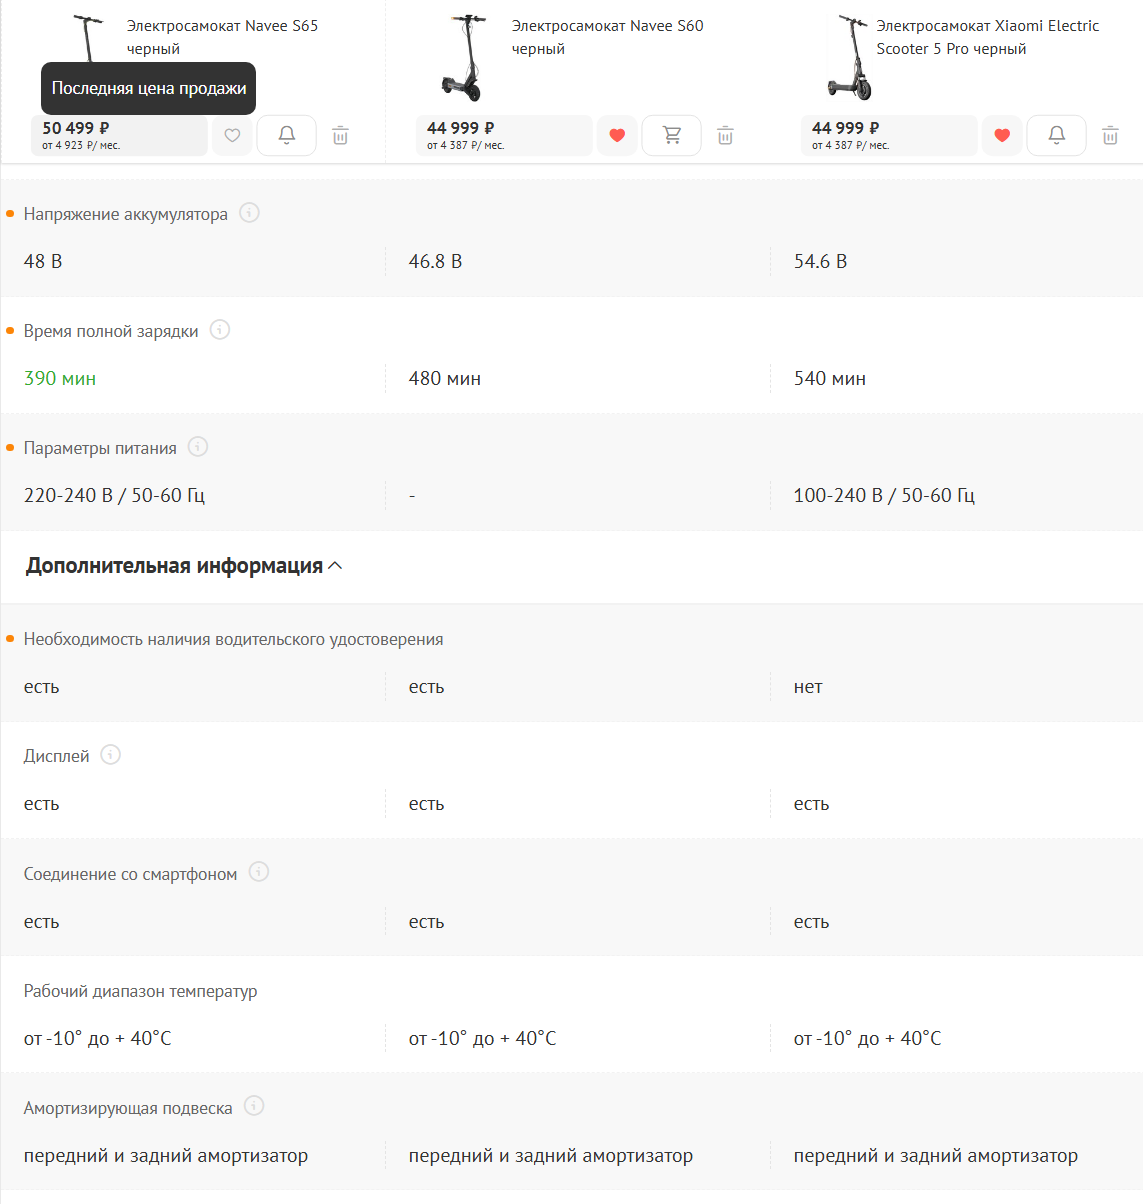
Task: Click the Navee S65 scooter thumbnail
Action: click(88, 39)
